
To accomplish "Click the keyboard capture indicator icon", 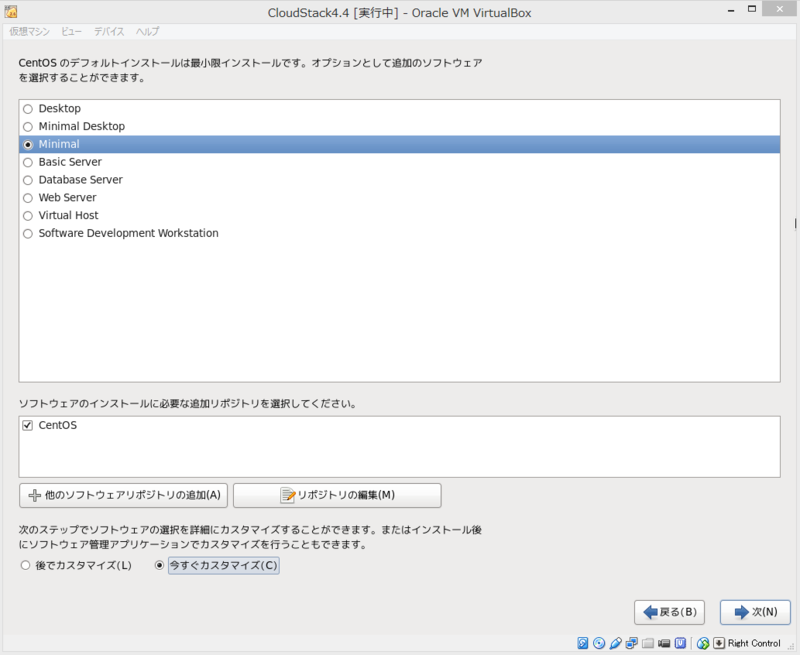I will coord(718,643).
